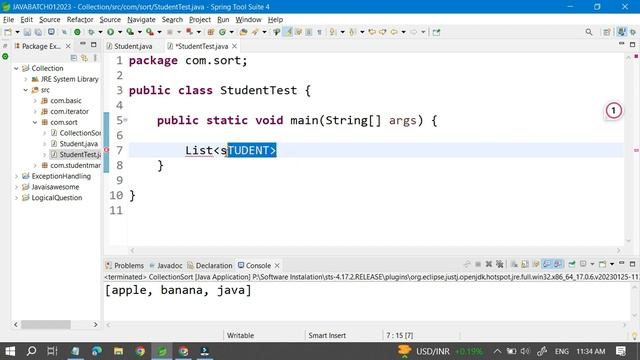Toggle Show Whitespace Characters toolbar icon
The height and width of the screenshot is (360, 640).
pyautogui.click(x=320, y=32)
